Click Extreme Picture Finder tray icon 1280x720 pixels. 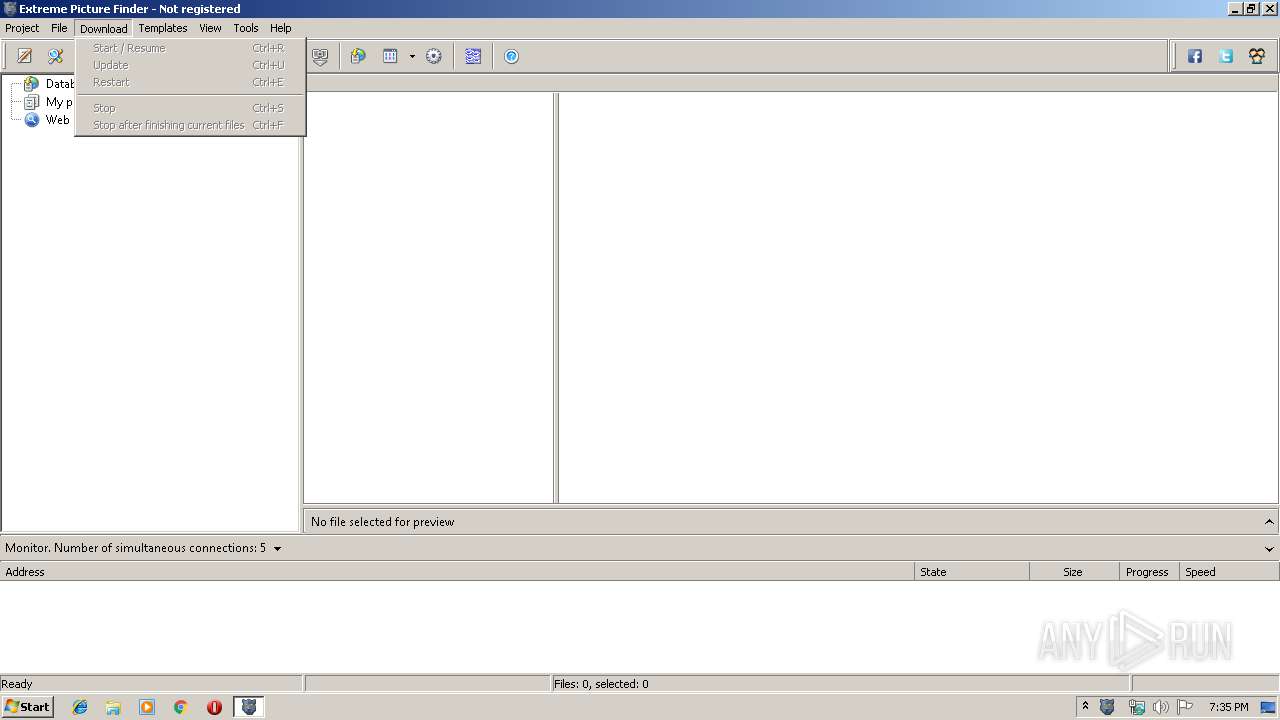click(1107, 707)
